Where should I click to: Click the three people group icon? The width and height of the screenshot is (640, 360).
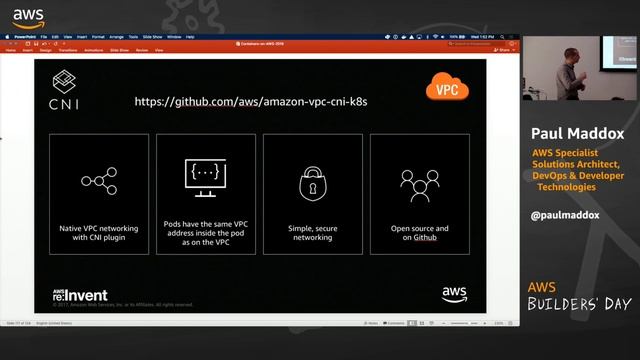[x=420, y=186]
